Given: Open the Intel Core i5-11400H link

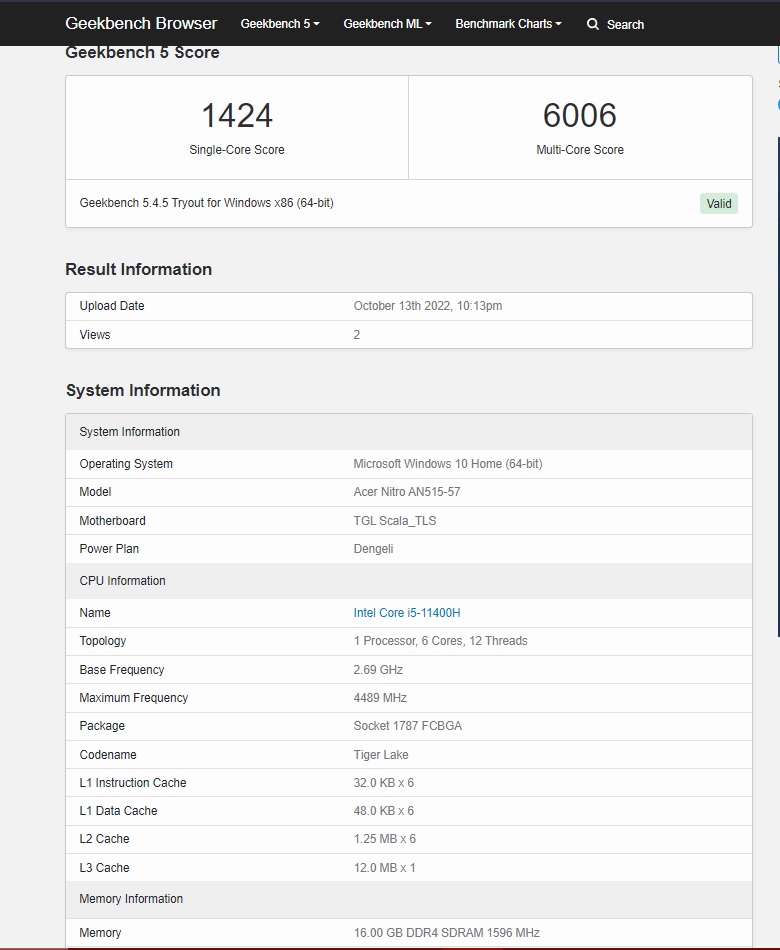Looking at the screenshot, I should (x=407, y=613).
